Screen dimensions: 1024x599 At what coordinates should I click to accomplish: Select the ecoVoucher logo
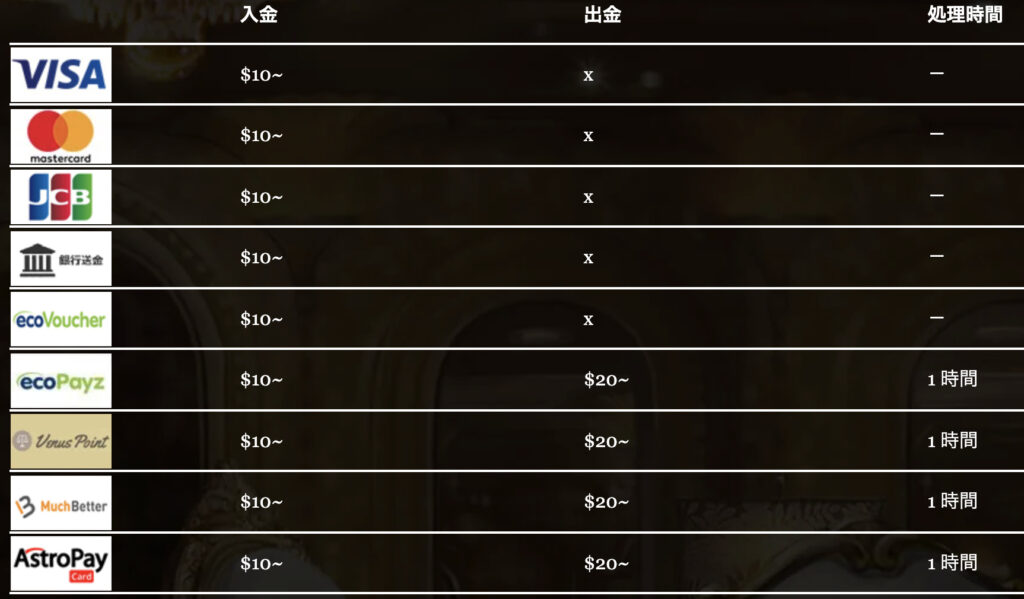pyautogui.click(x=61, y=319)
